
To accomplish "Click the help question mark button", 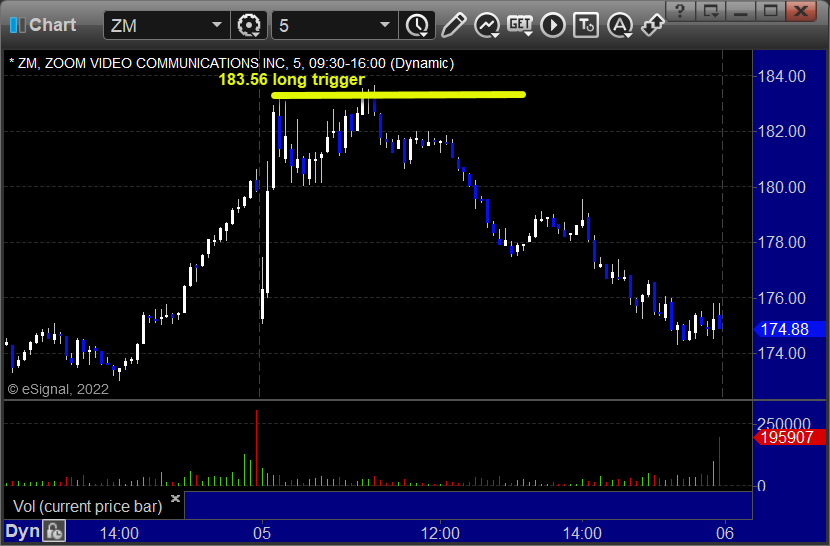I will pyautogui.click(x=680, y=11).
